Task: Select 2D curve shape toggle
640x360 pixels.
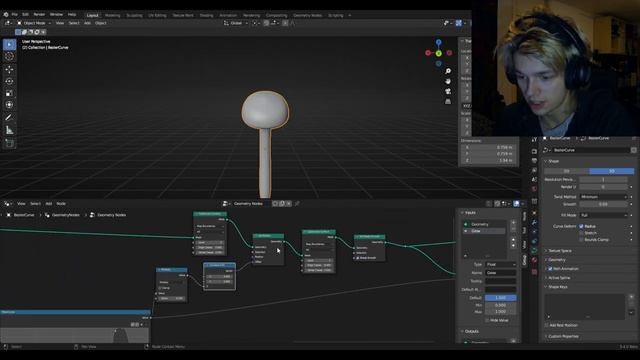Action: (x=567, y=171)
